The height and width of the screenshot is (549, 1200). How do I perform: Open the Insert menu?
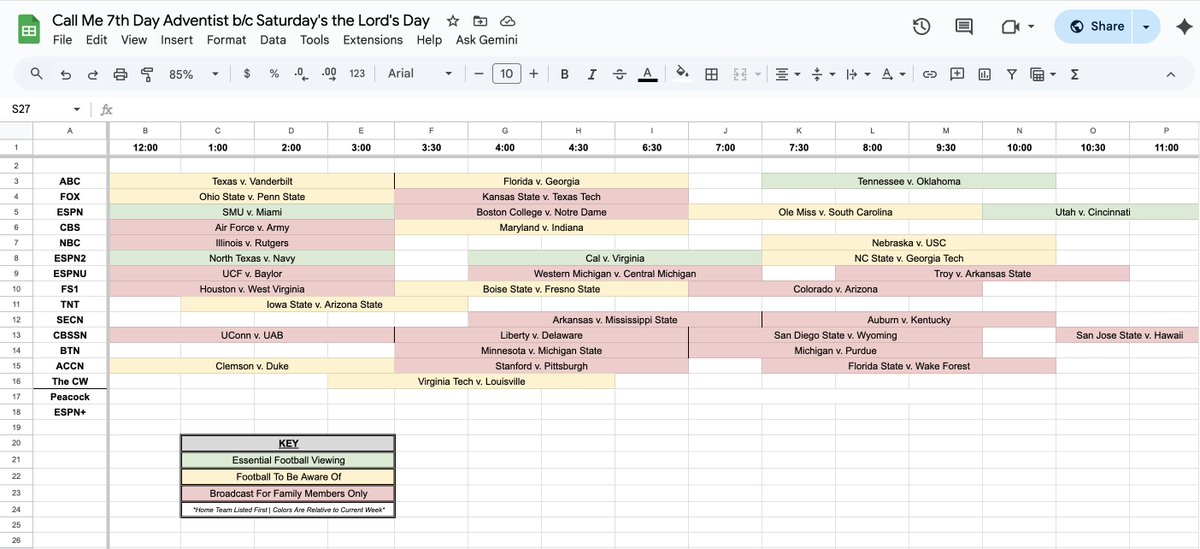tap(177, 40)
